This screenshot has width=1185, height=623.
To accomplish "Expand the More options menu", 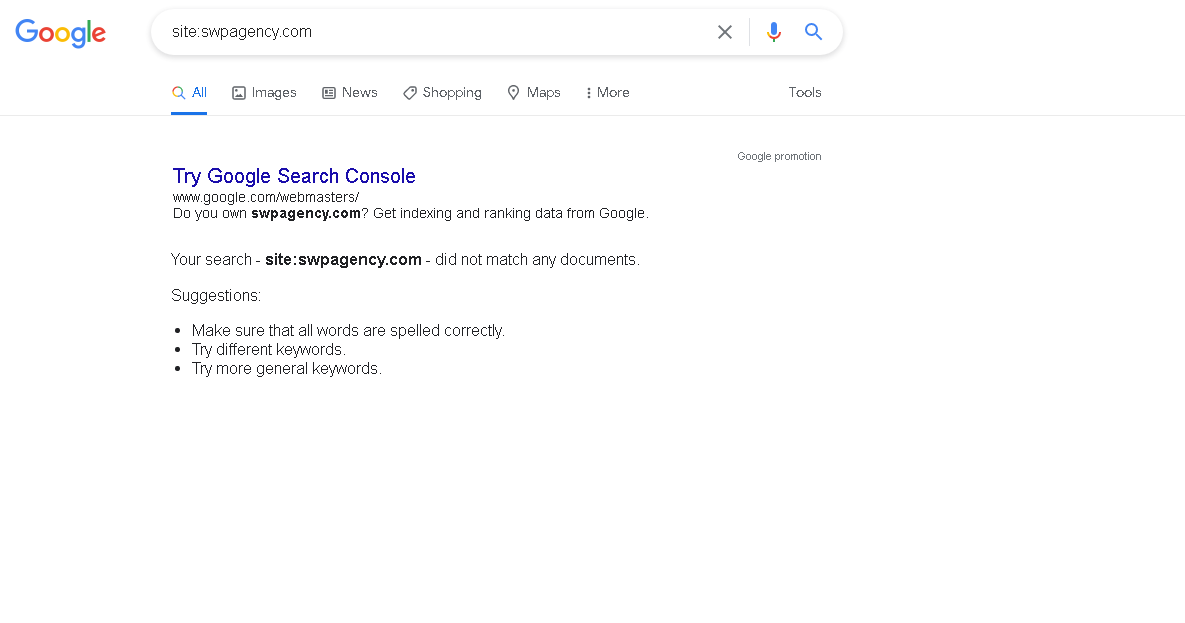I will 608,92.
